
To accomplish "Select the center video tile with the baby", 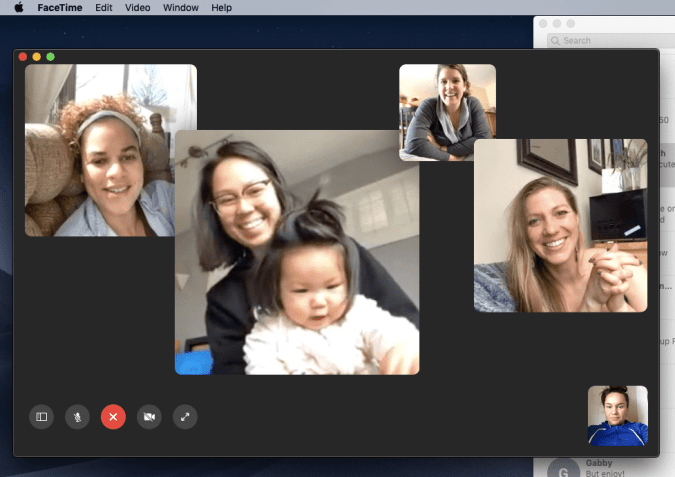I will (297, 252).
